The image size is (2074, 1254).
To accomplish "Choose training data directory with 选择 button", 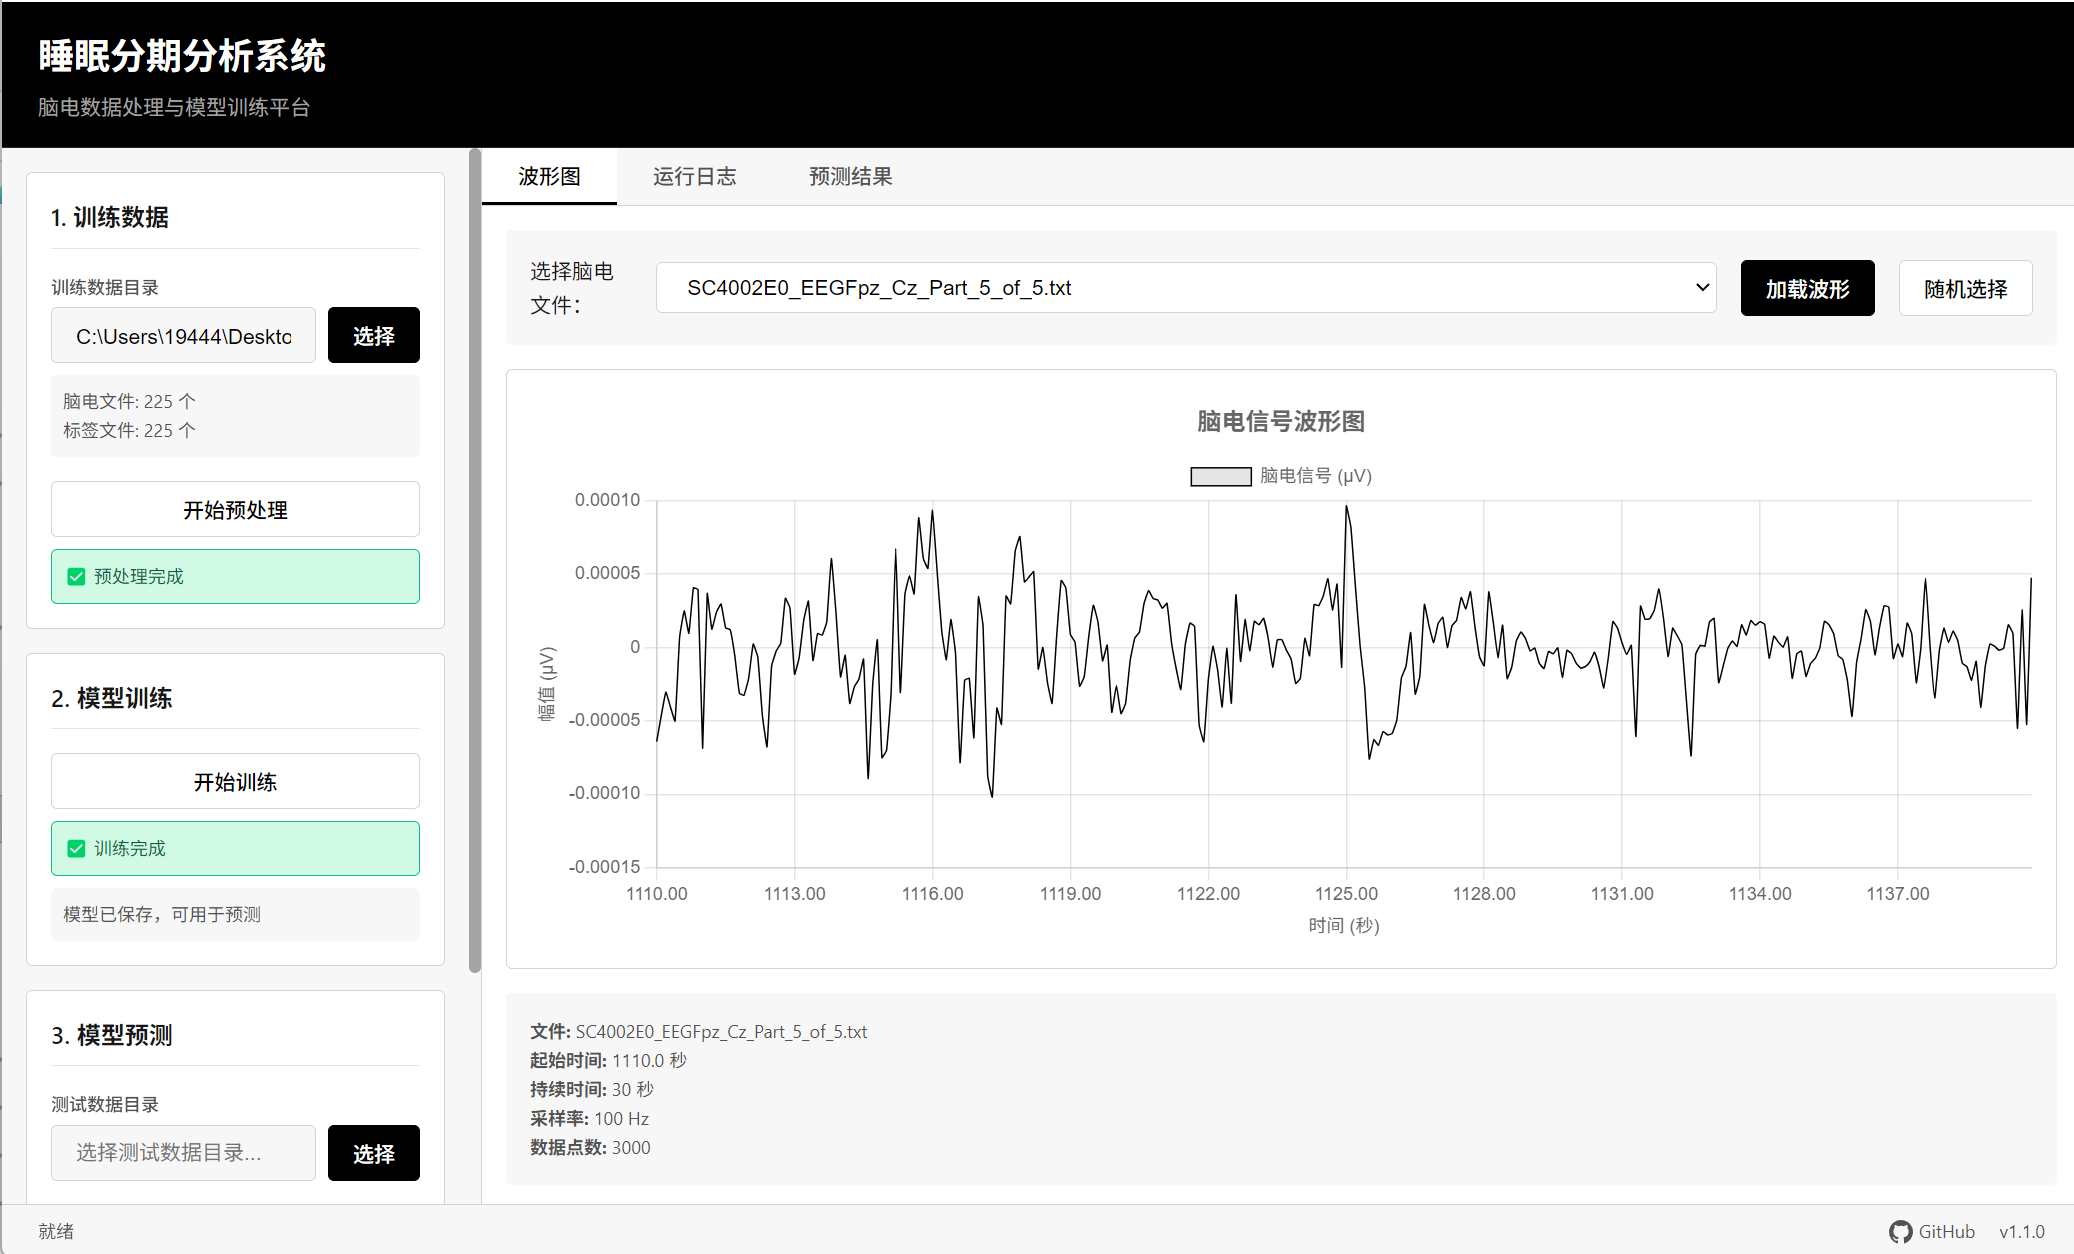I will tap(373, 336).
